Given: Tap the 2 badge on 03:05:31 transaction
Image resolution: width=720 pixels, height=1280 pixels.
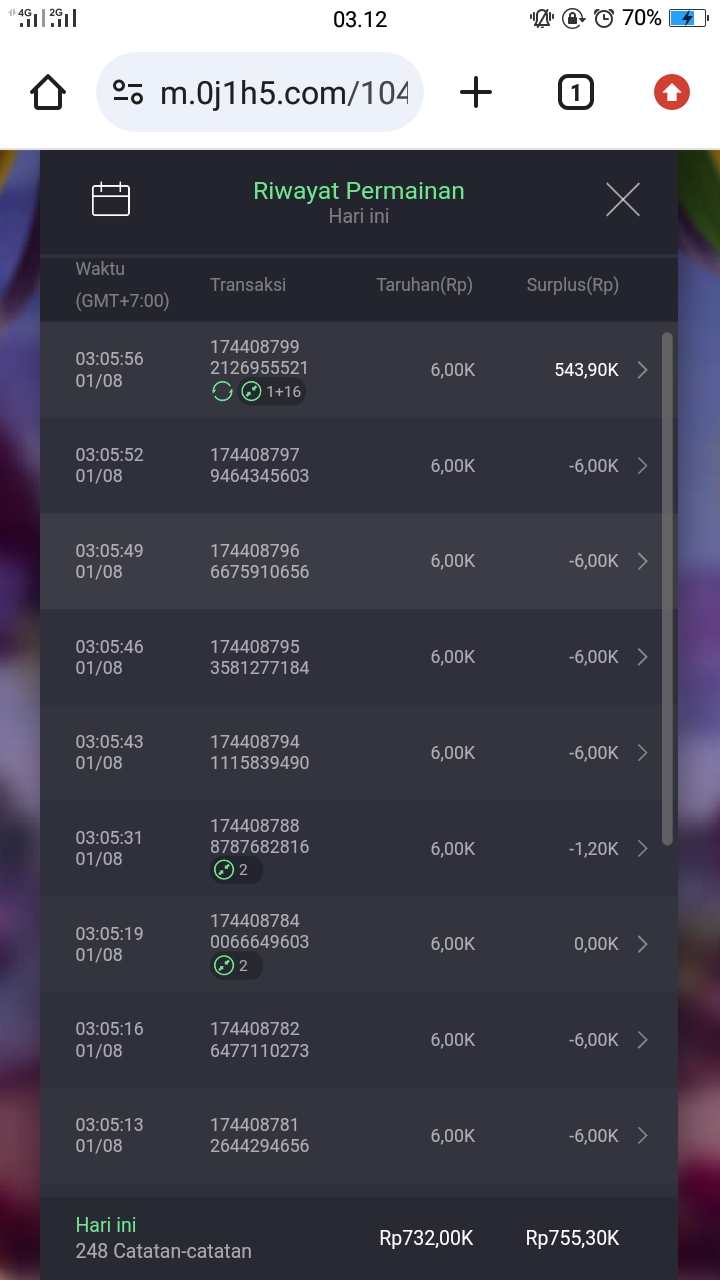Looking at the screenshot, I should click(x=234, y=870).
